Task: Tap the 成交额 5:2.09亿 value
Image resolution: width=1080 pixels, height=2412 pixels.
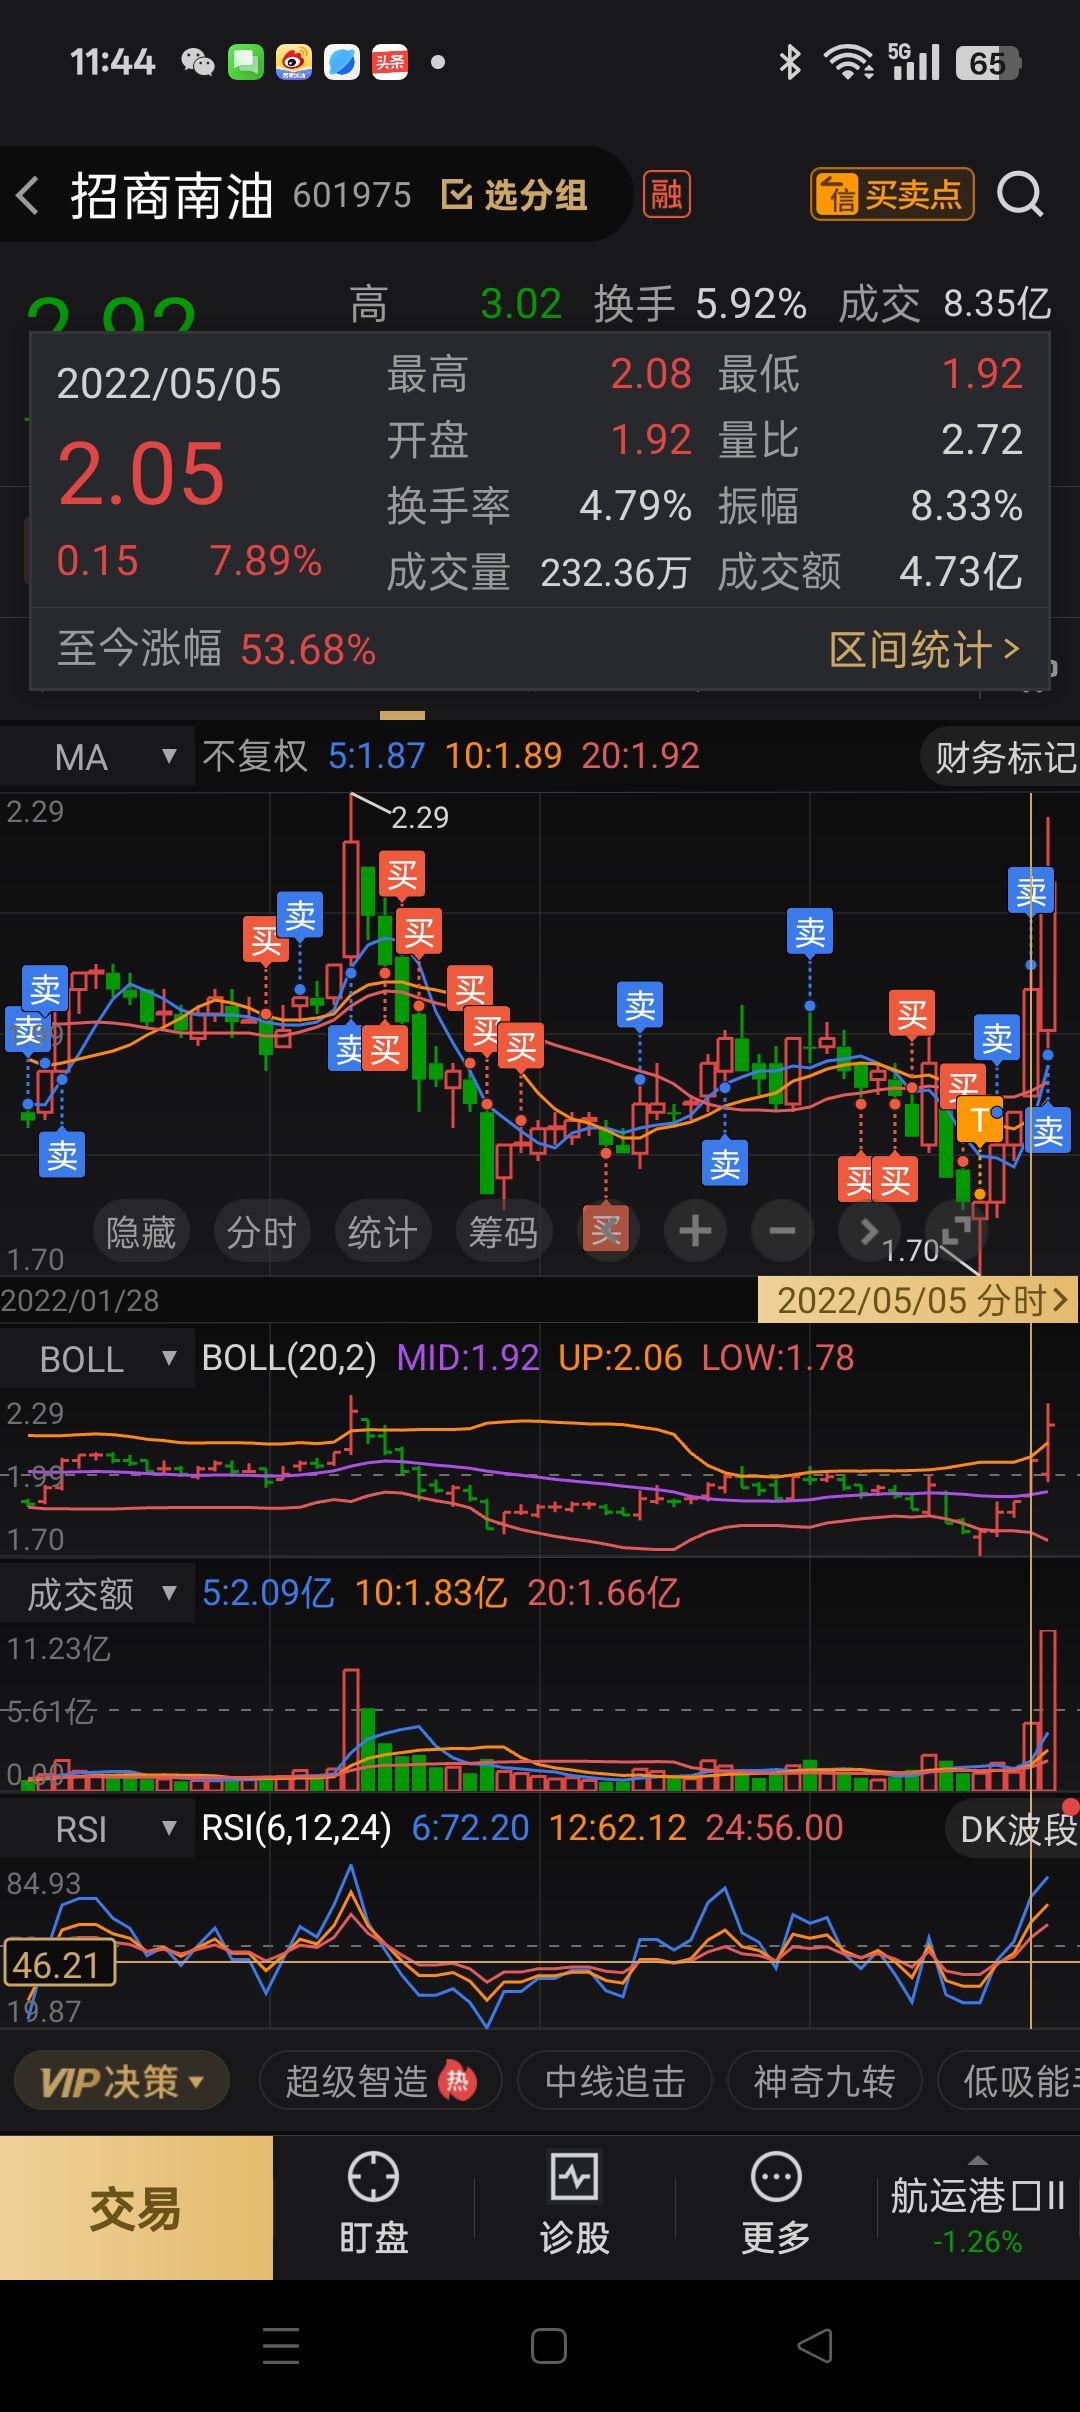Action: [x=268, y=1593]
